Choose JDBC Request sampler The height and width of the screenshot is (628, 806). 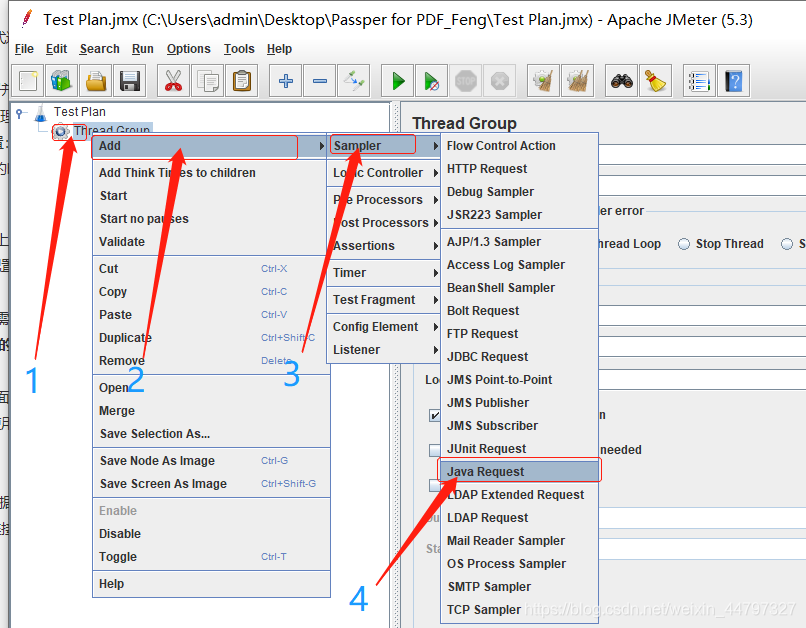(520, 357)
